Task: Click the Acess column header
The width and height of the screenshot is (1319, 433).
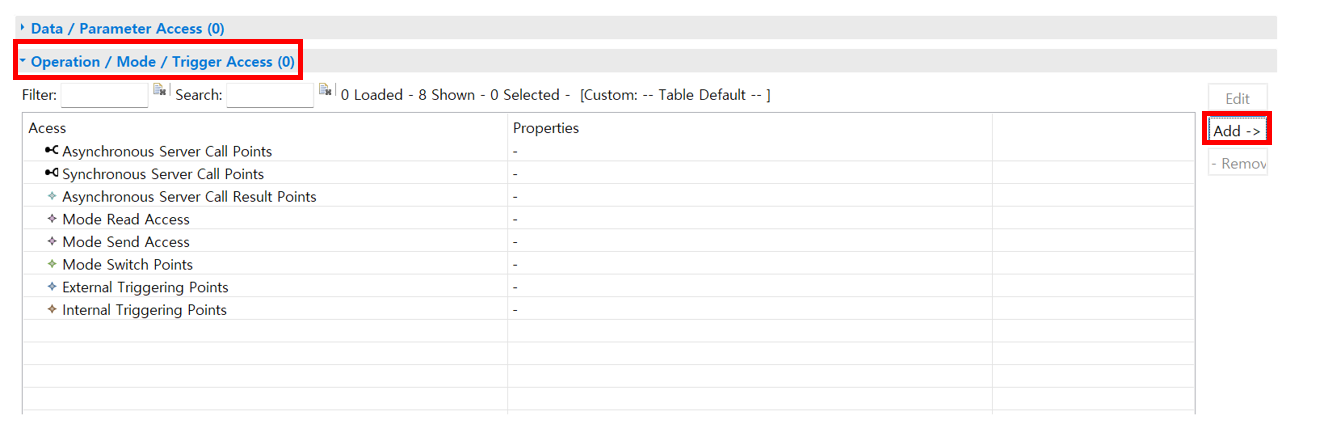Action: (x=48, y=128)
